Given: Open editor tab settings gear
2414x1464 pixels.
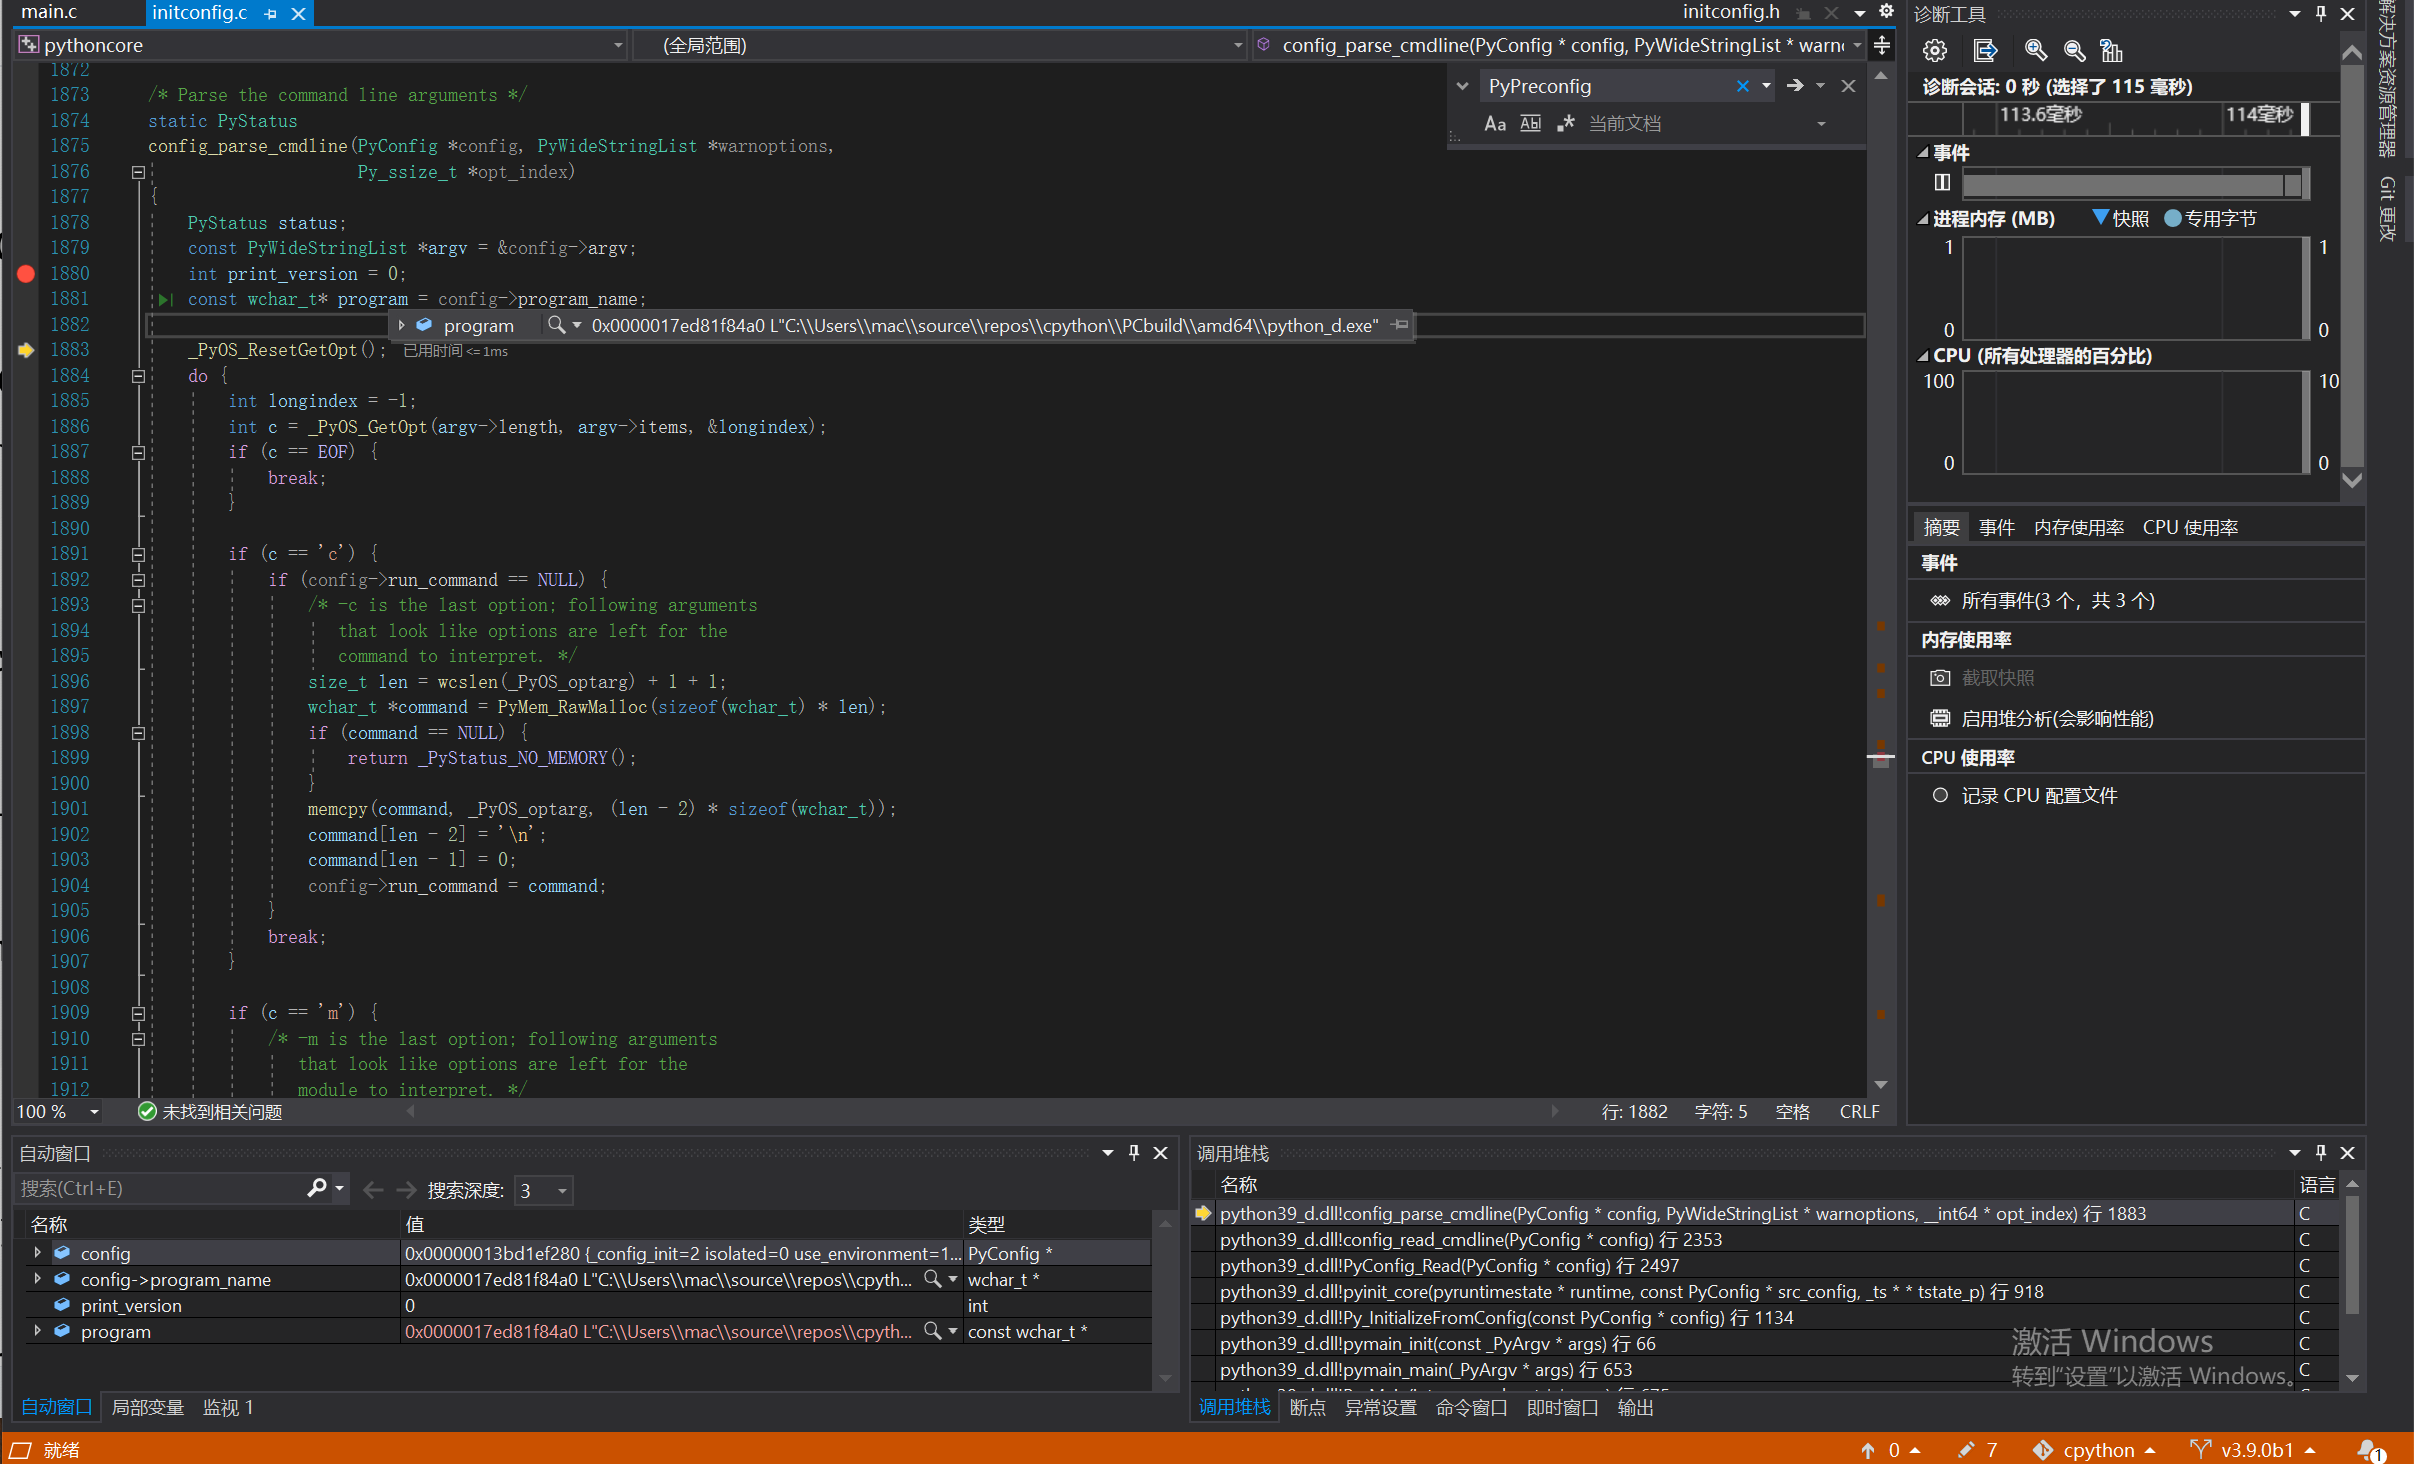Looking at the screenshot, I should coord(1886,11).
